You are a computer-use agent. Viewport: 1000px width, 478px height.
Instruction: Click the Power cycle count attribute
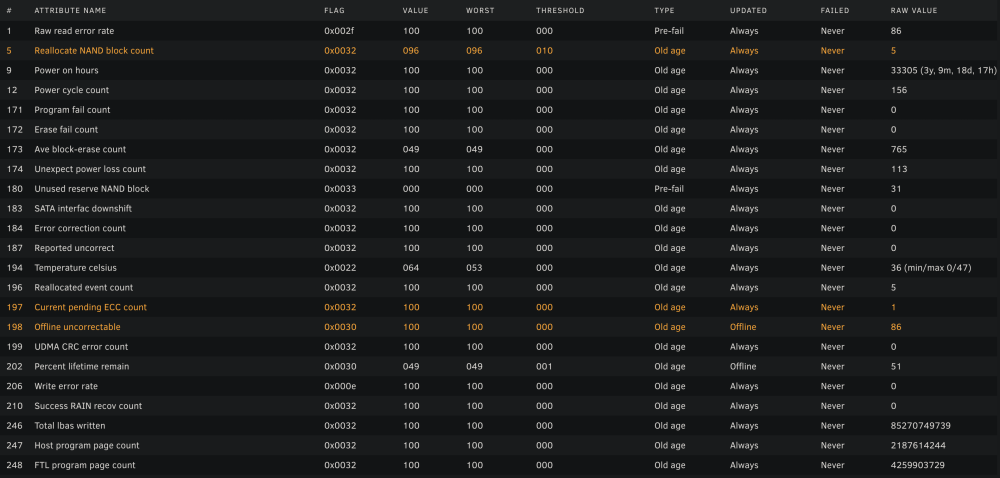pyautogui.click(x=71, y=90)
